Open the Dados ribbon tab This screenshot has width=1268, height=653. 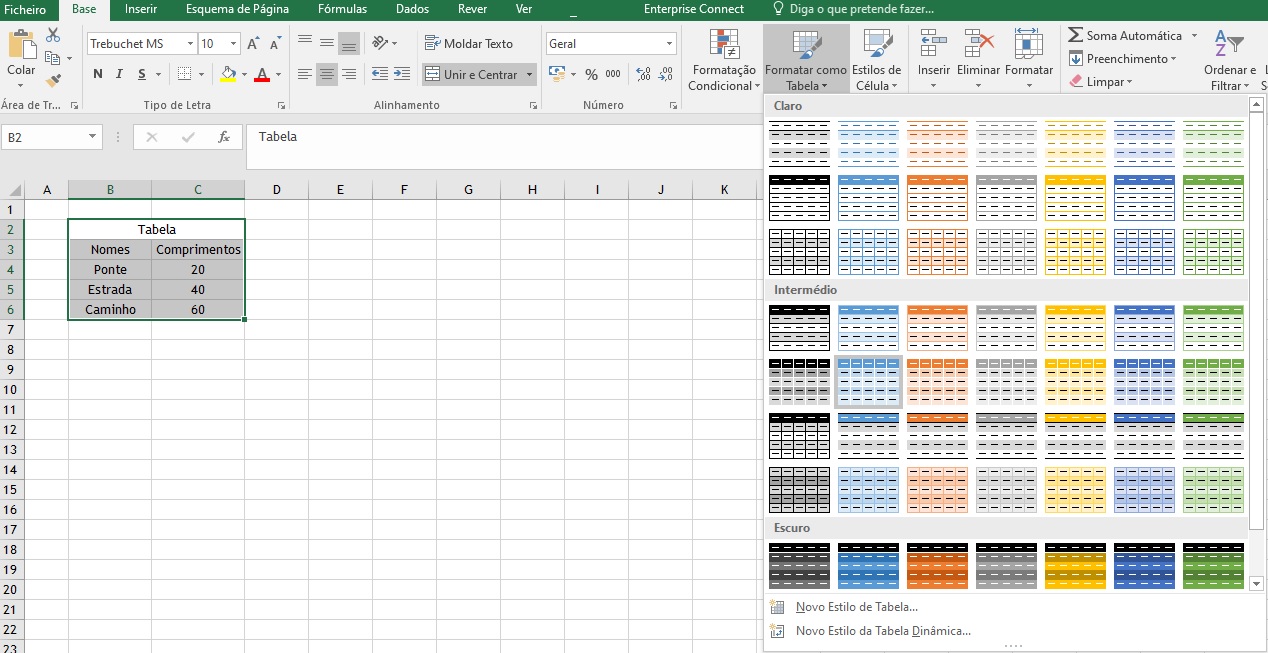[413, 9]
